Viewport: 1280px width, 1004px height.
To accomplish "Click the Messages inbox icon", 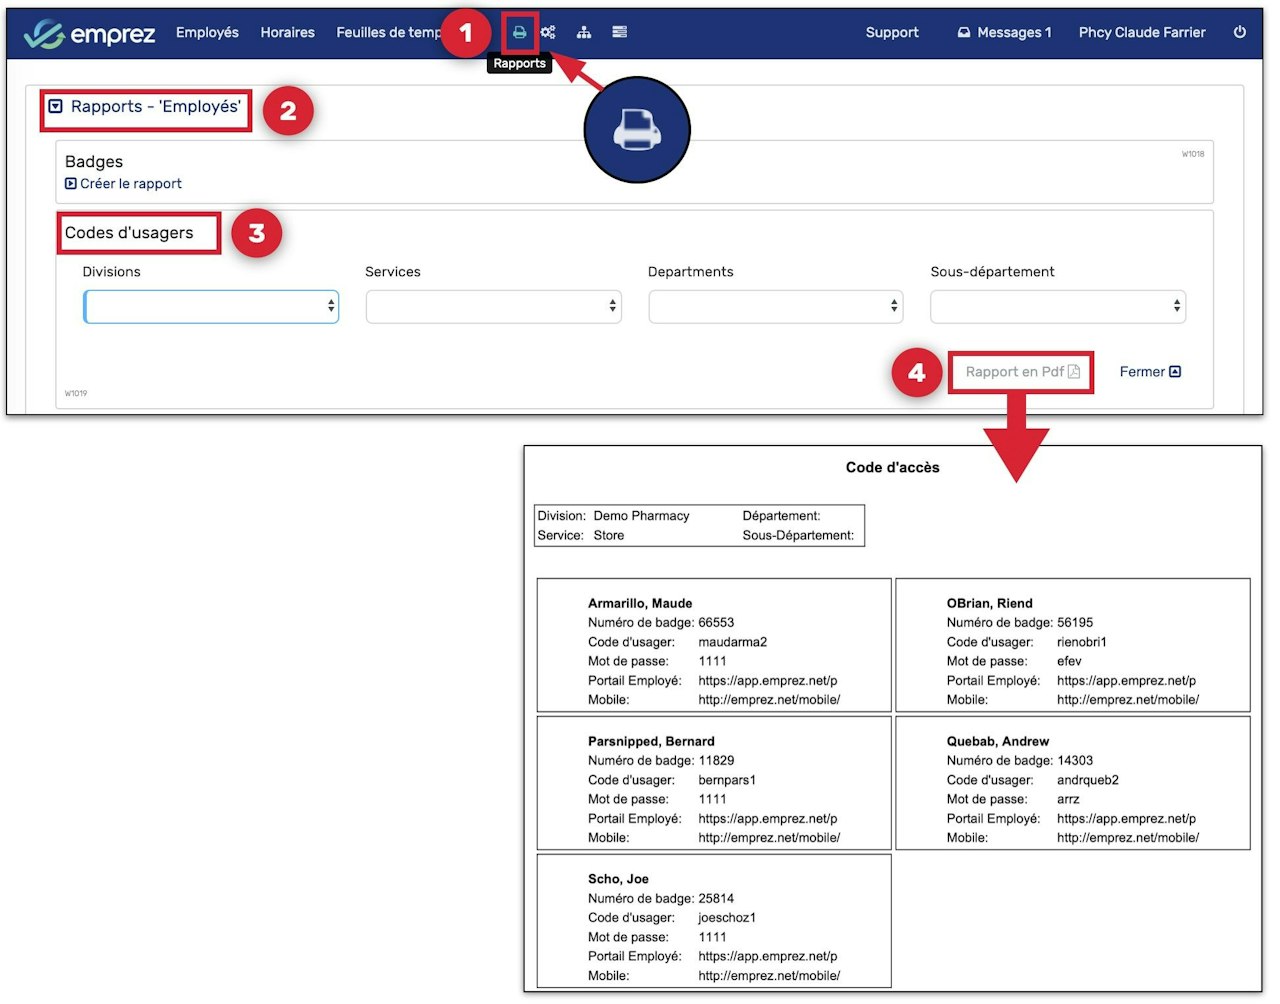I will tap(963, 33).
